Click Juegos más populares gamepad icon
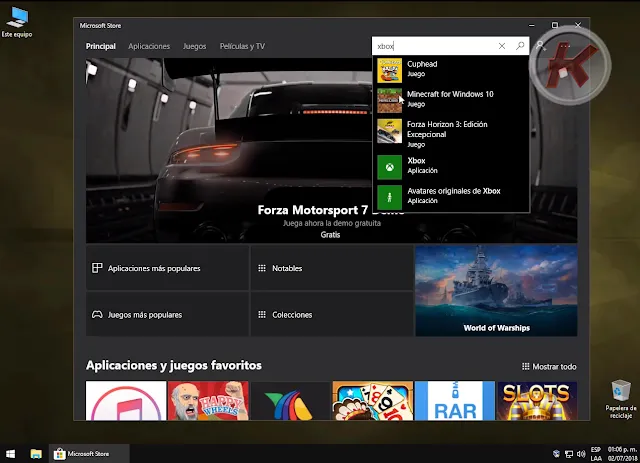The height and width of the screenshot is (463, 640). coord(97,314)
